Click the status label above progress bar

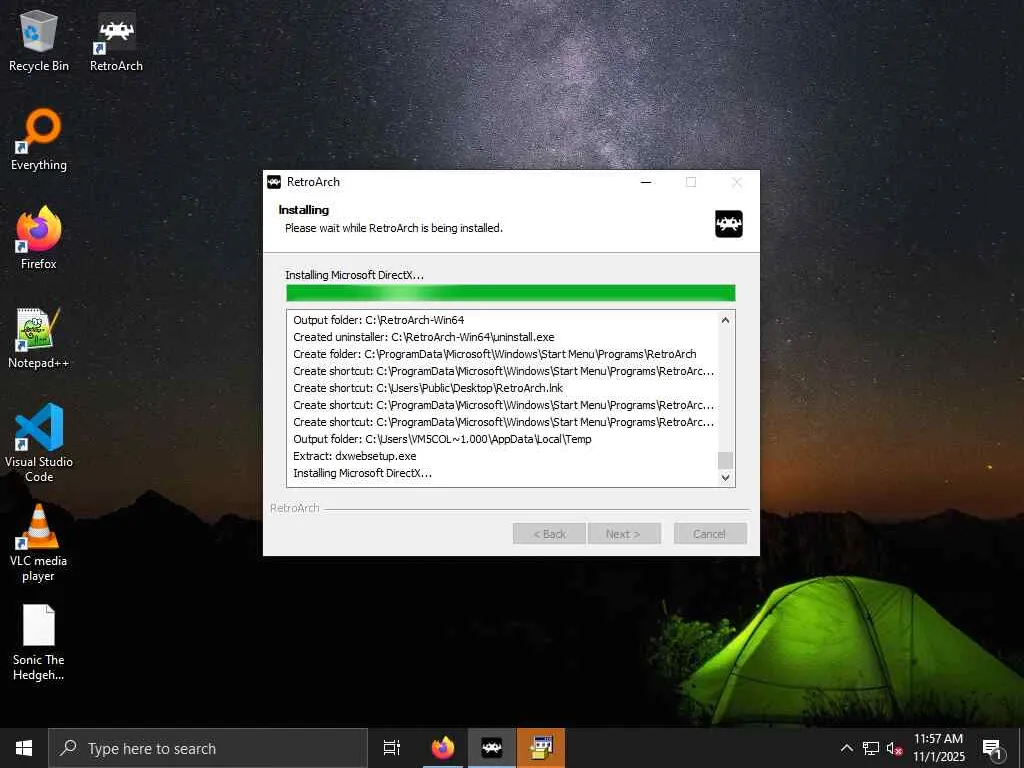point(355,275)
